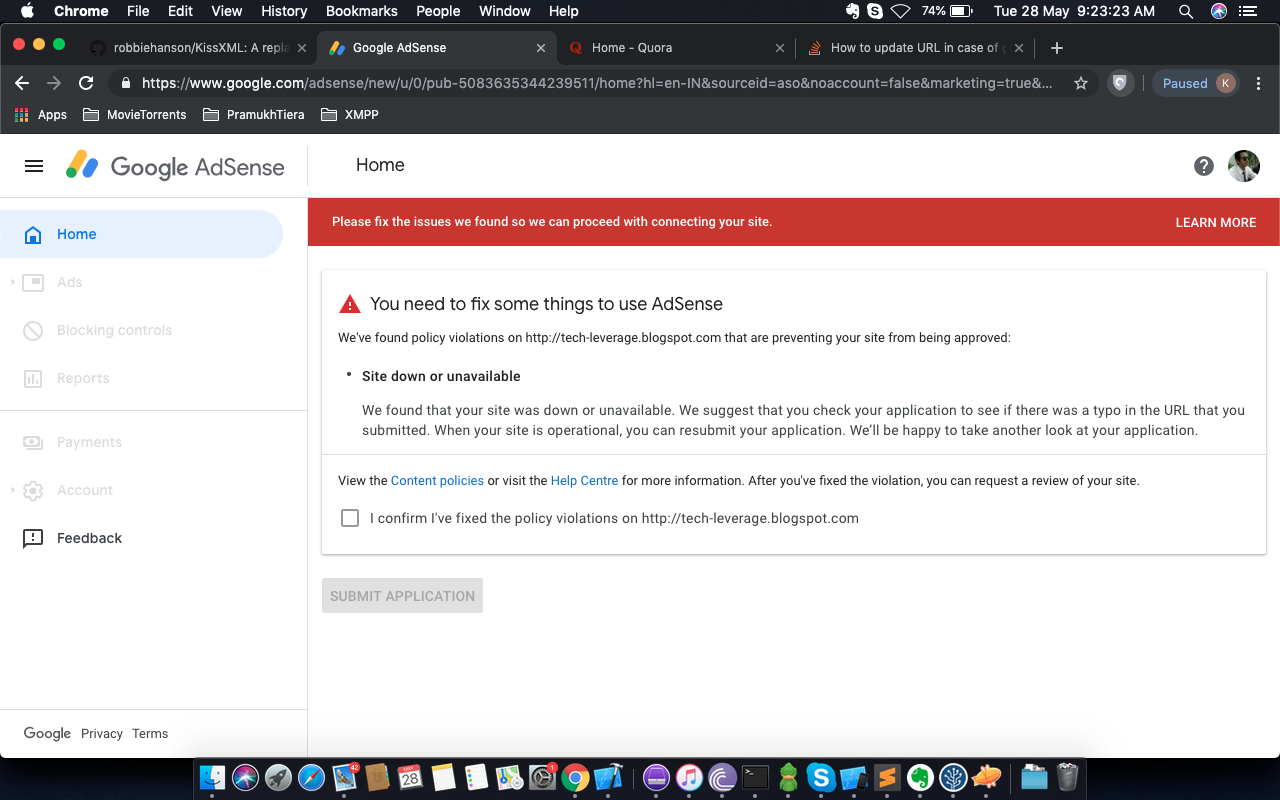Open the Reports section

[84, 378]
